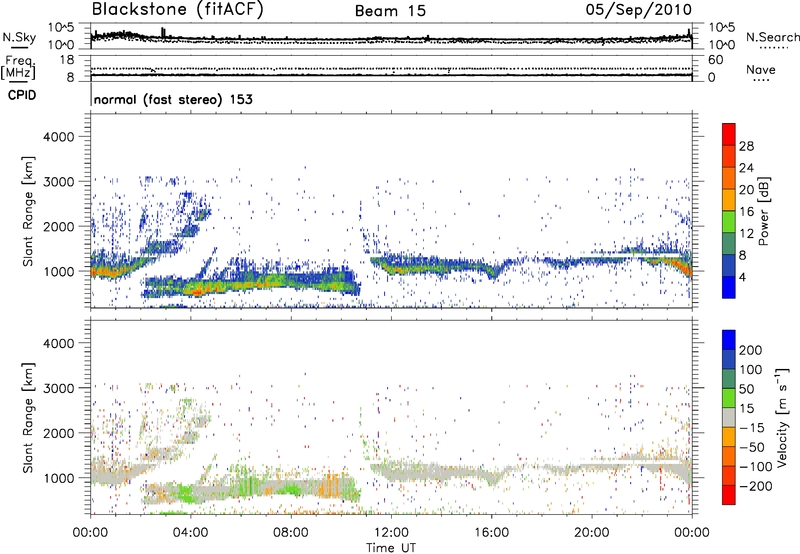Click the "18" frequency axis tick

[68, 60]
